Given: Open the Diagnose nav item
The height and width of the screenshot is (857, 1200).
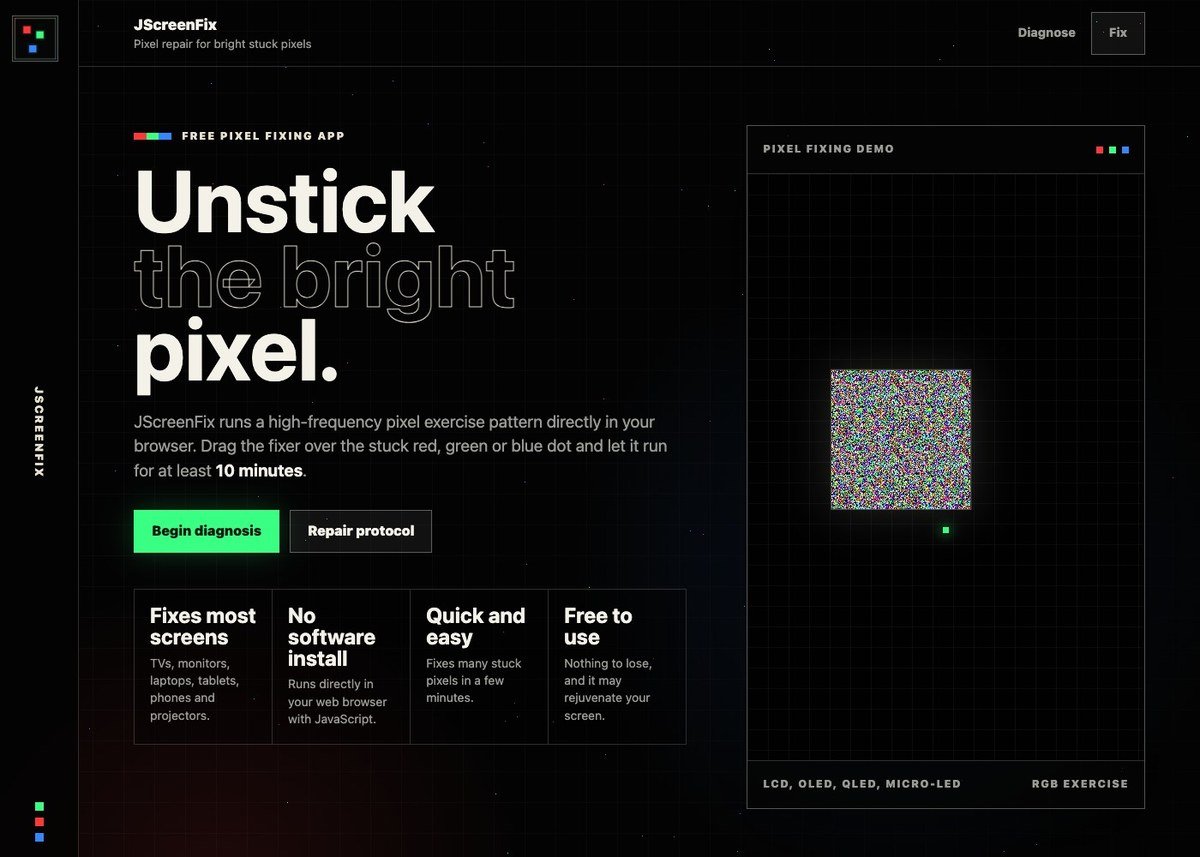Looking at the screenshot, I should [x=1046, y=33].
